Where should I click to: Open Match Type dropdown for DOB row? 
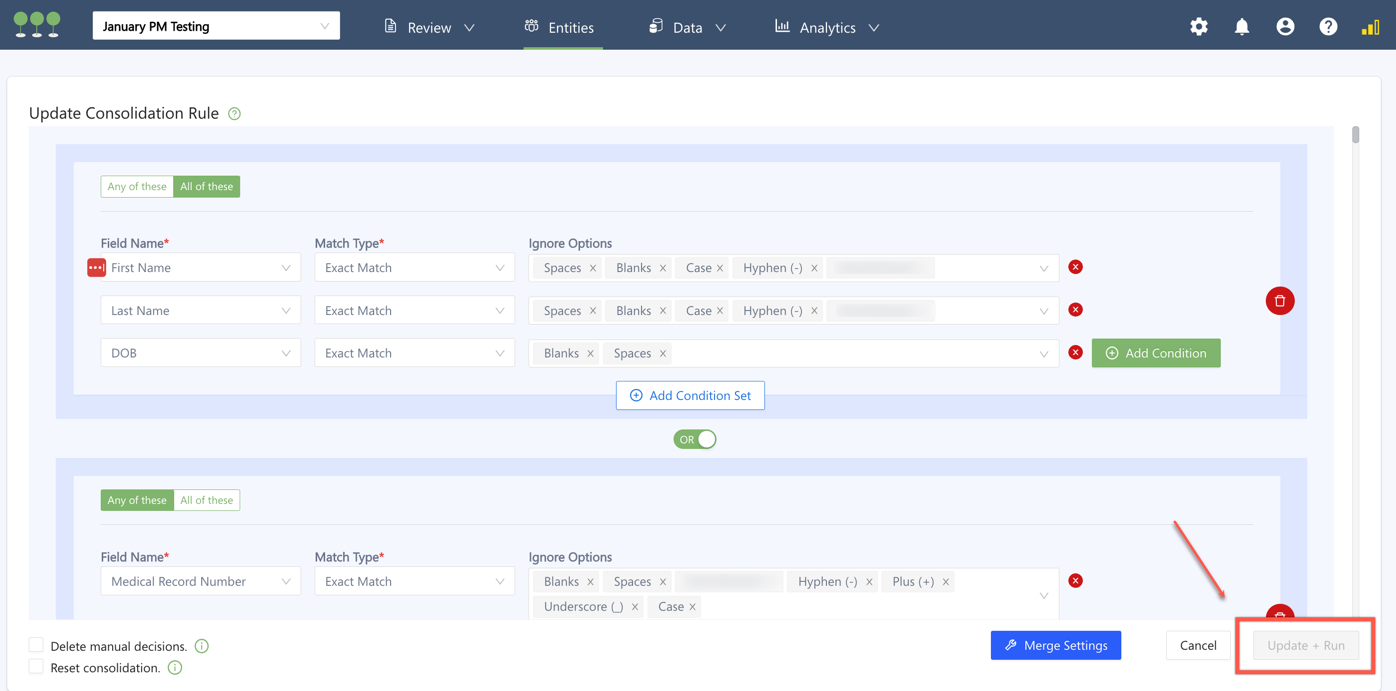pos(414,353)
